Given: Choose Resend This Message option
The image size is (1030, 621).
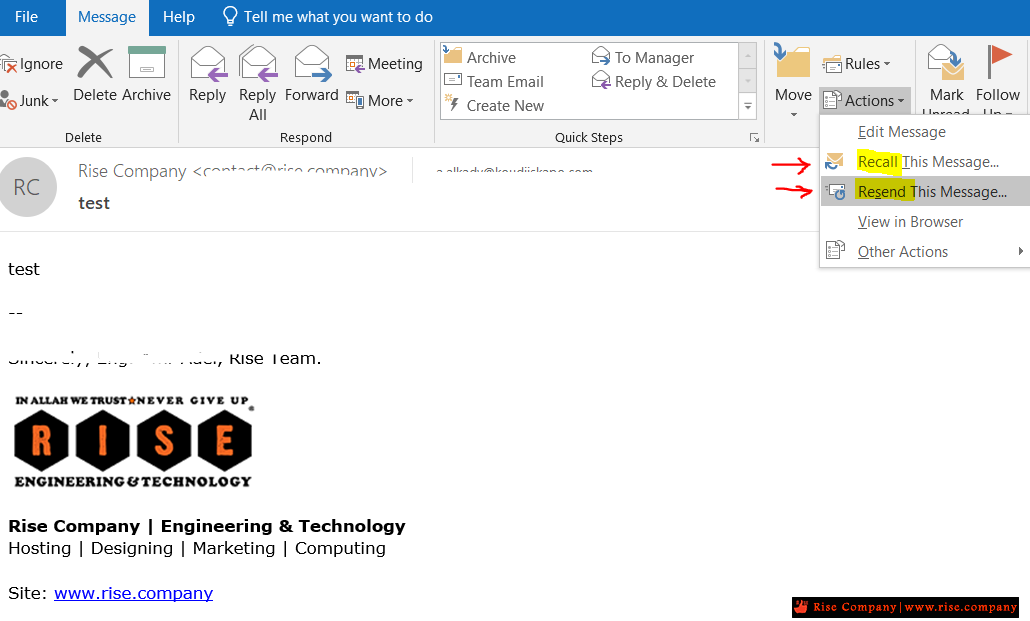Looking at the screenshot, I should [931, 192].
